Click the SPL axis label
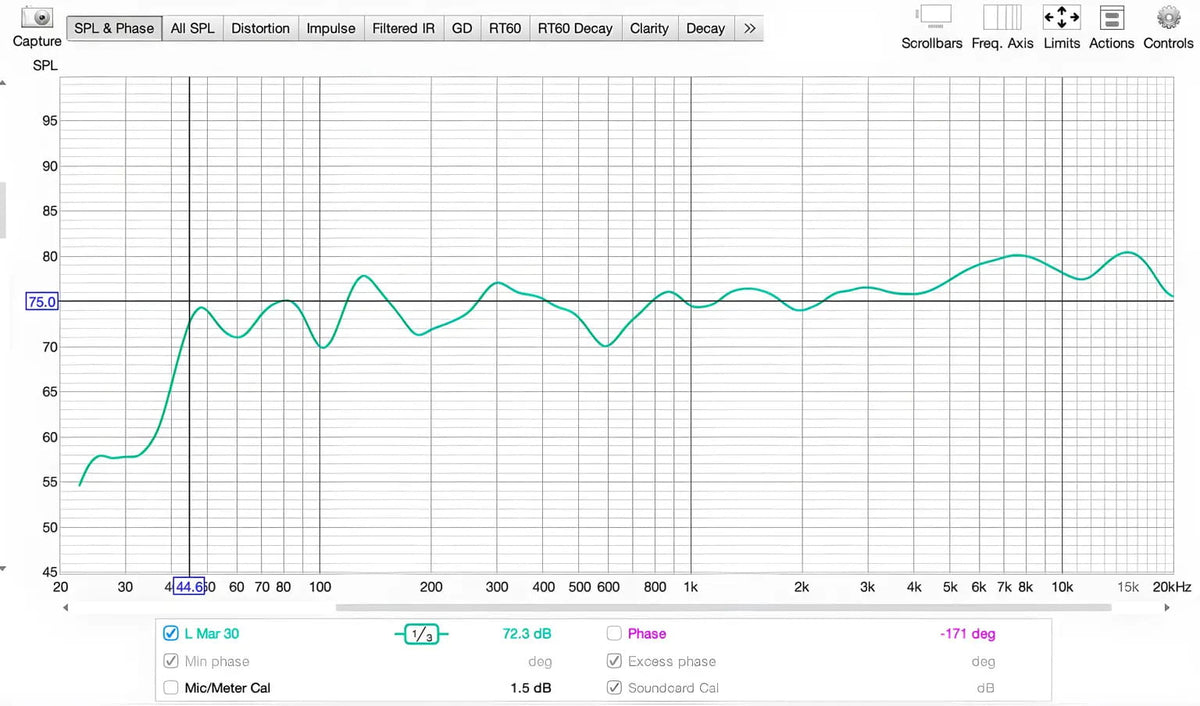This screenshot has width=1200, height=706. [45, 65]
